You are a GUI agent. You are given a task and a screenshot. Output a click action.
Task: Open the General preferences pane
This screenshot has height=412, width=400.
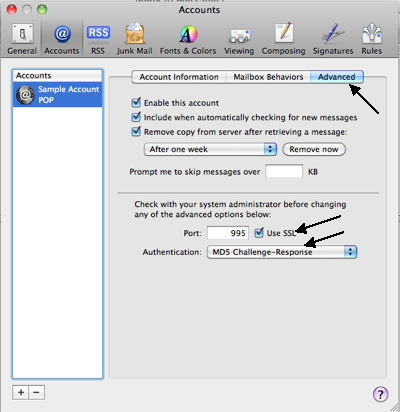[22, 39]
